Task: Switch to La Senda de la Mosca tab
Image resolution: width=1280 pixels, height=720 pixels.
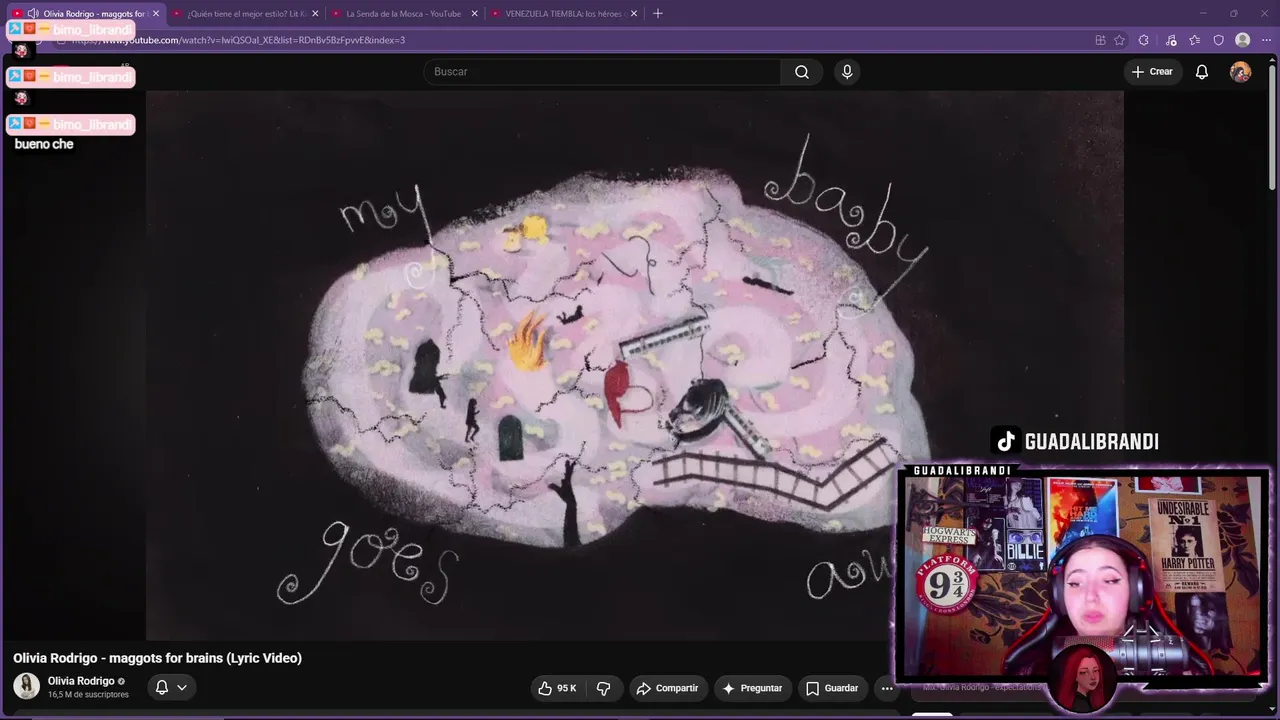Action: [404, 14]
